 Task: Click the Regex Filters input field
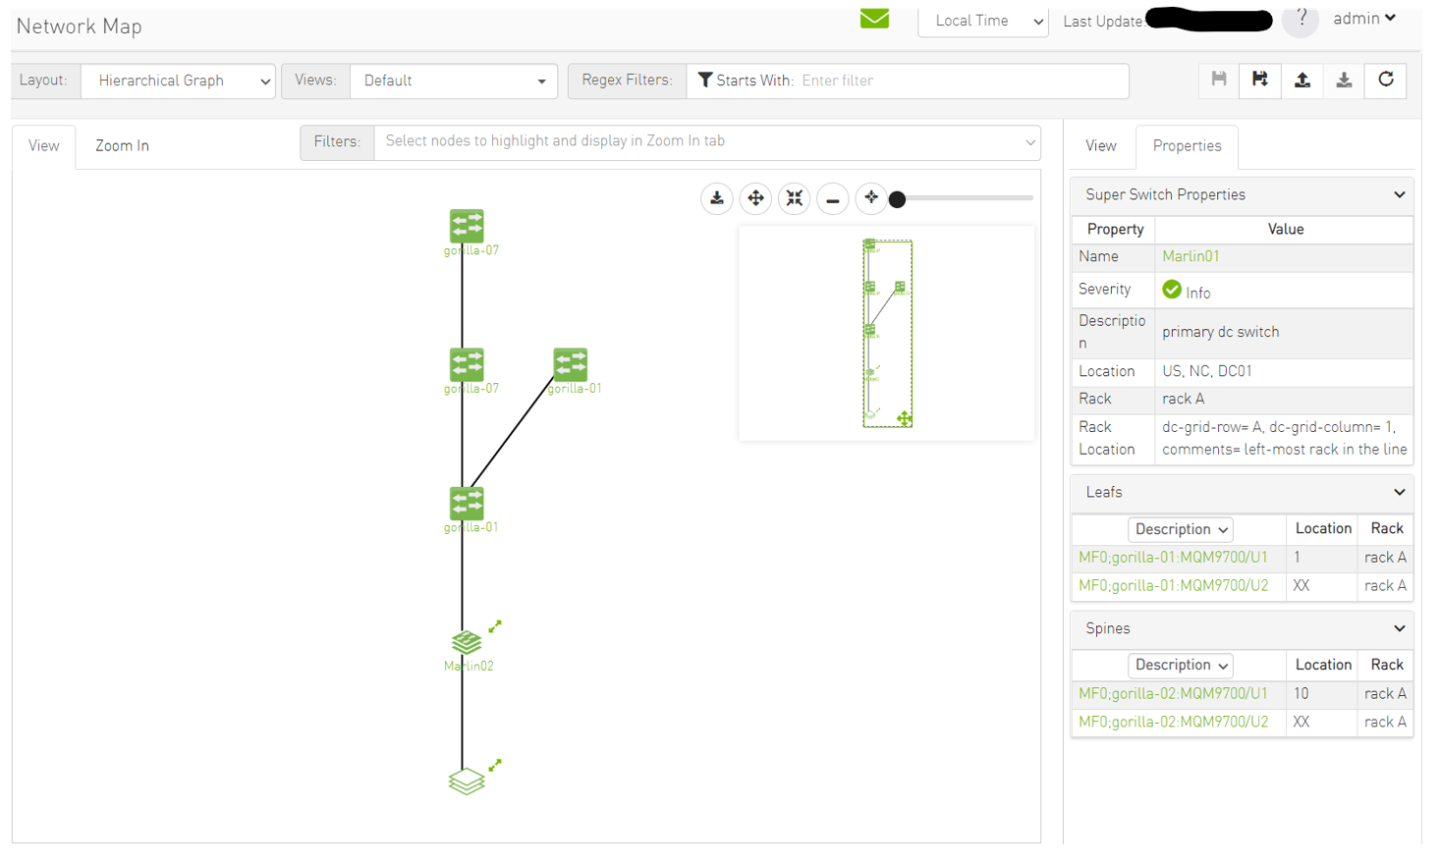pyautogui.click(x=960, y=81)
